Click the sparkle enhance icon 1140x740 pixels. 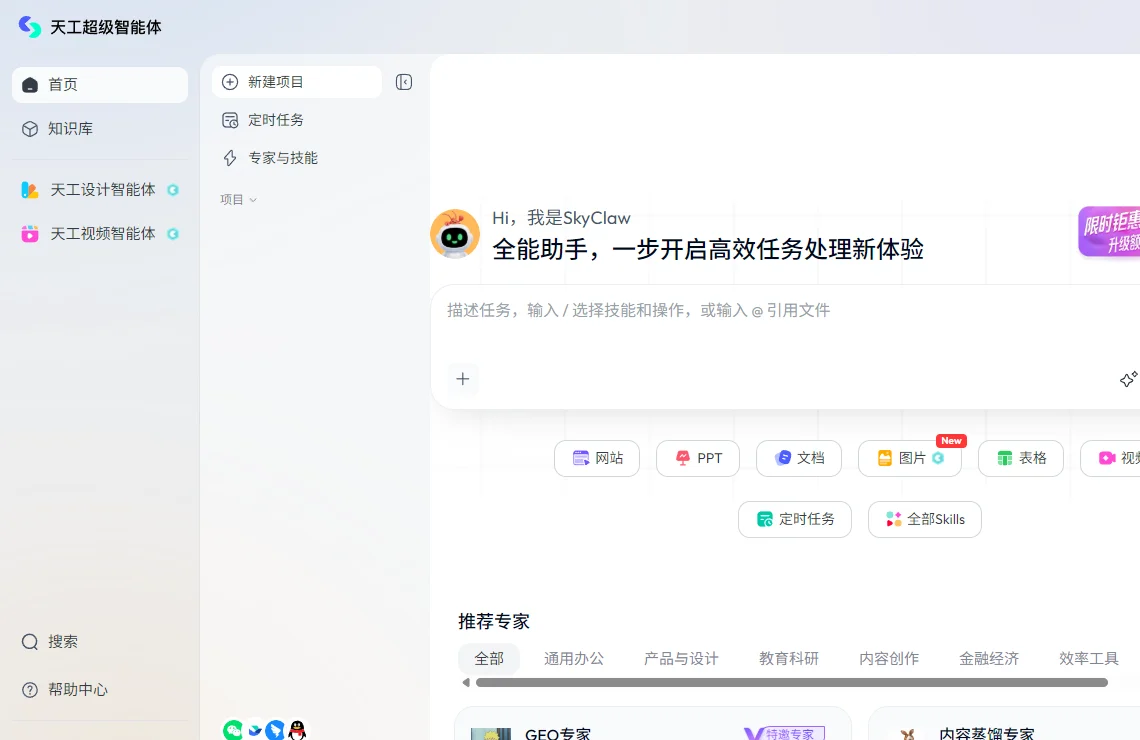tap(1128, 379)
